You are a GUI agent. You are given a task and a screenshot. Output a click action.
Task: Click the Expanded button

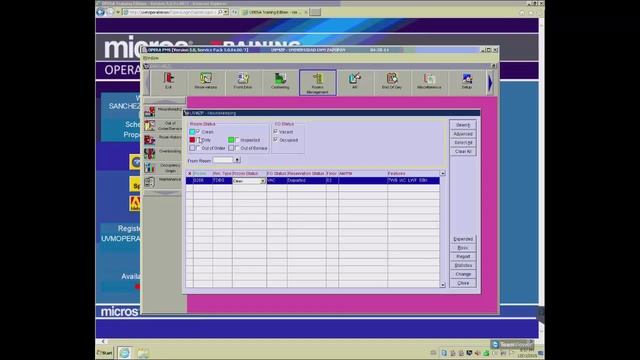pyautogui.click(x=463, y=239)
